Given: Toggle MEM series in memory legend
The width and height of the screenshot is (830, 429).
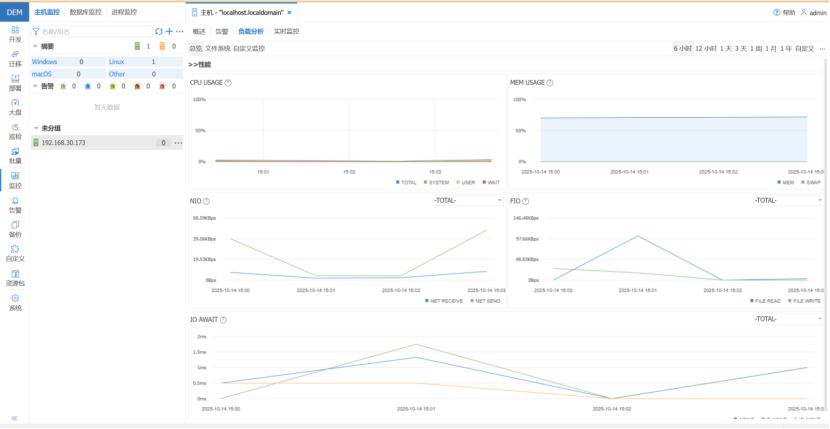Looking at the screenshot, I should click(x=784, y=182).
